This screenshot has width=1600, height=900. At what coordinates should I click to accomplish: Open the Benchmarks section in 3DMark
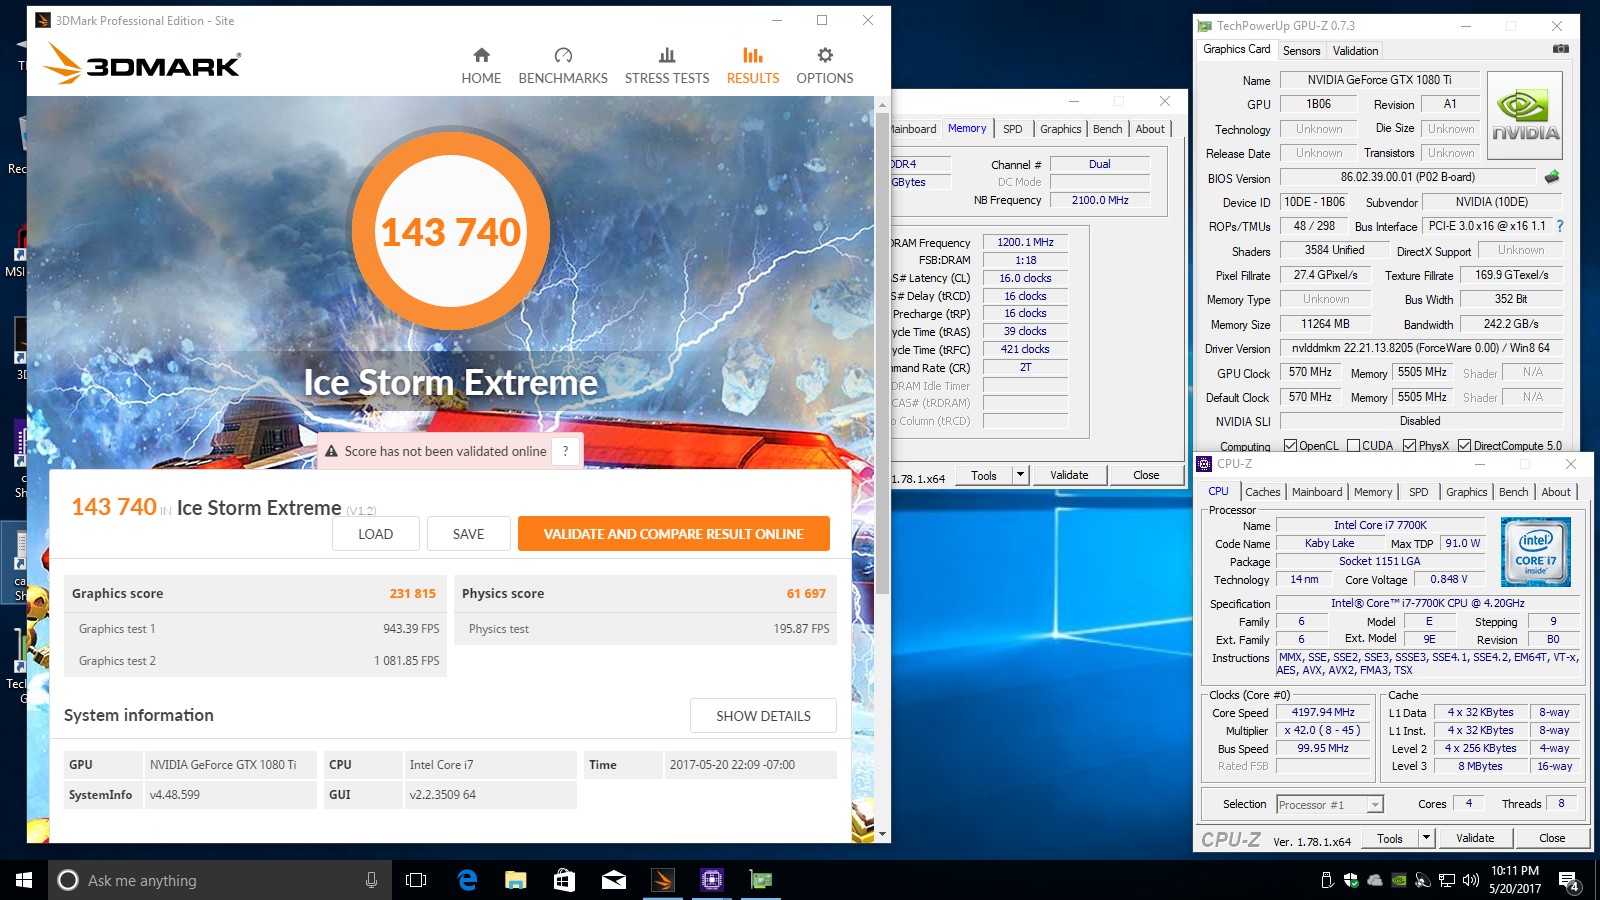pos(563,66)
